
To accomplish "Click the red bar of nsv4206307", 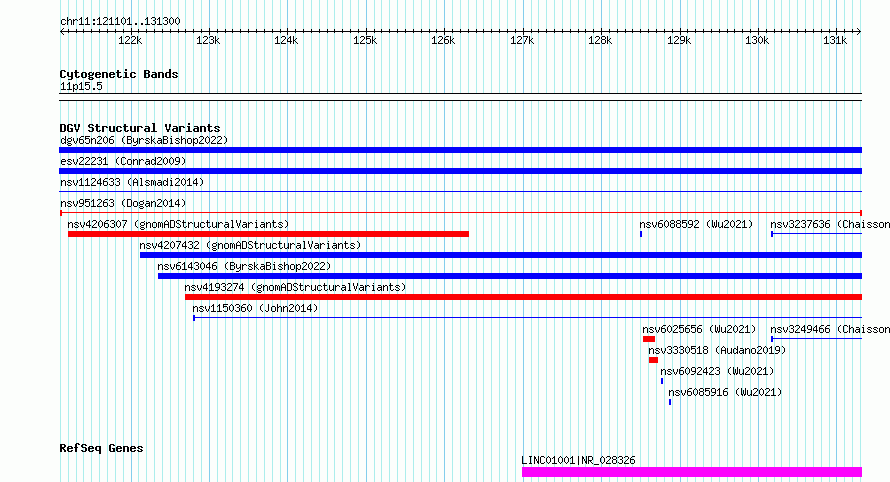I will [x=268, y=234].
